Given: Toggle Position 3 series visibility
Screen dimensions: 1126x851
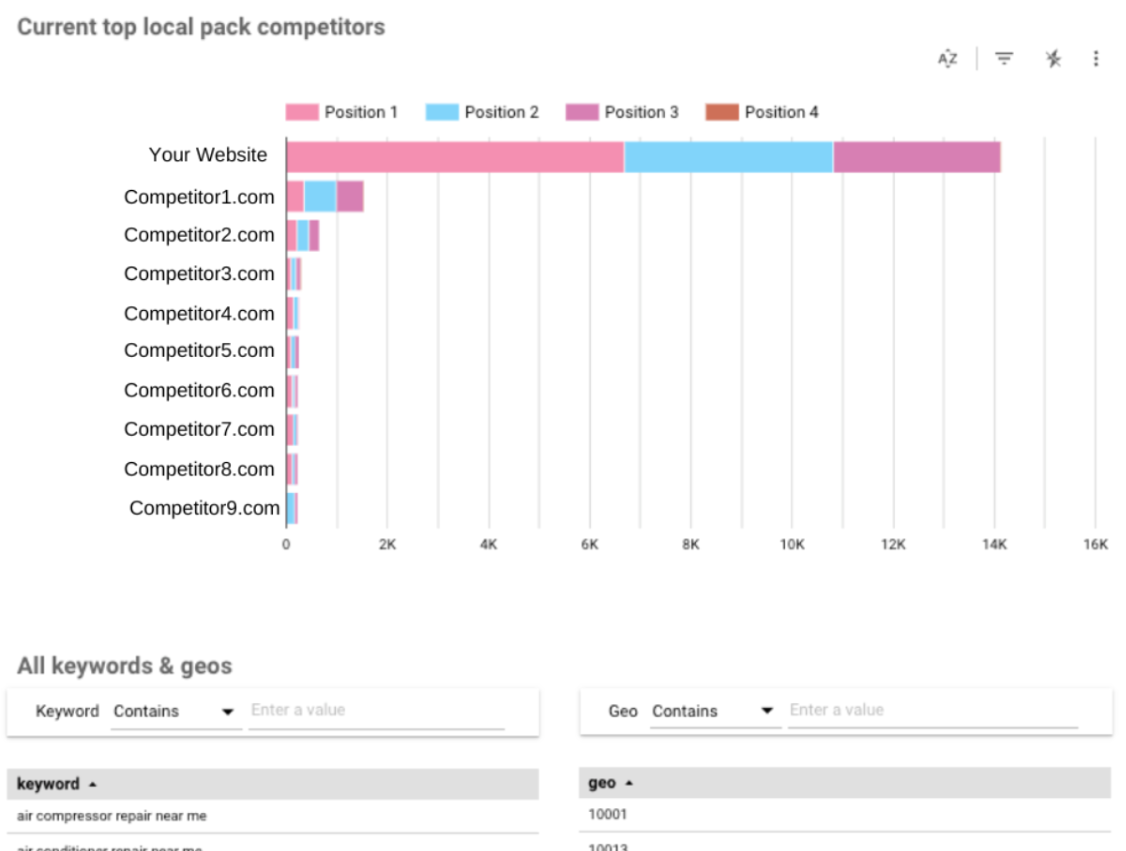Looking at the screenshot, I should tap(640, 112).
